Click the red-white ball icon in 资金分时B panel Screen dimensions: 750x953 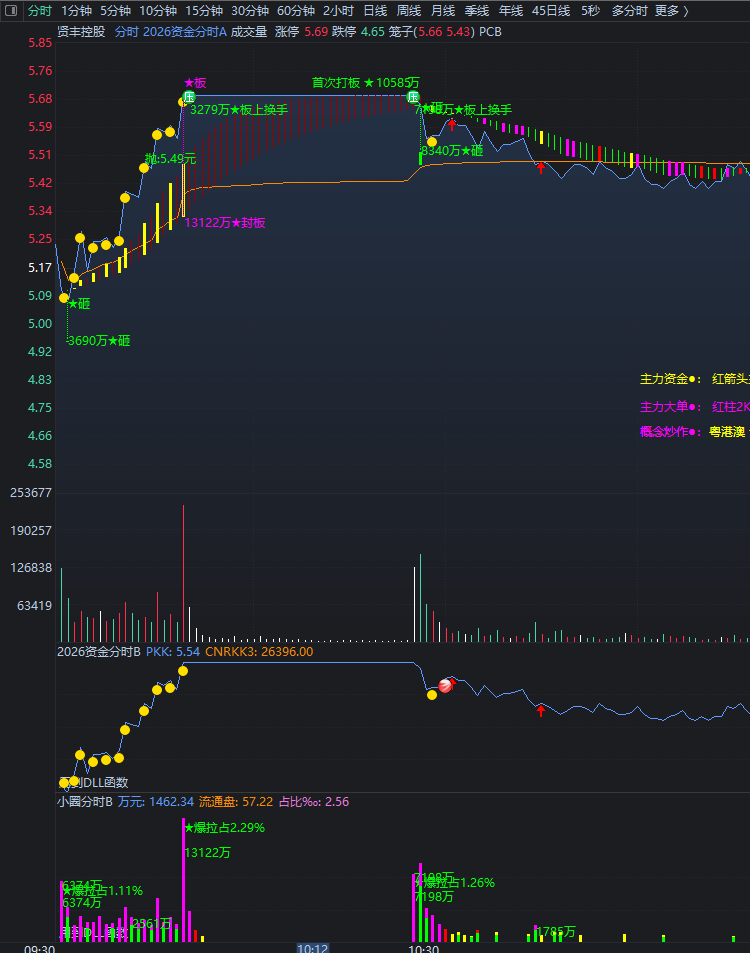(x=446, y=686)
